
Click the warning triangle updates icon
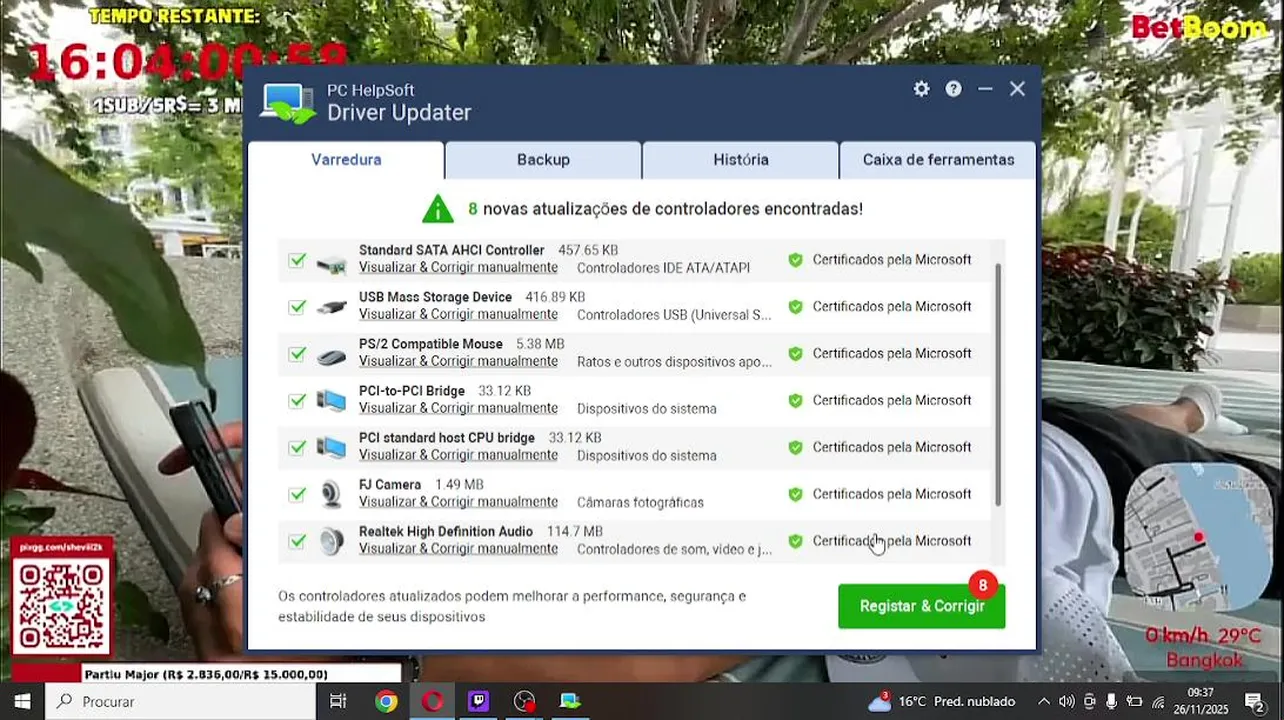[437, 209]
